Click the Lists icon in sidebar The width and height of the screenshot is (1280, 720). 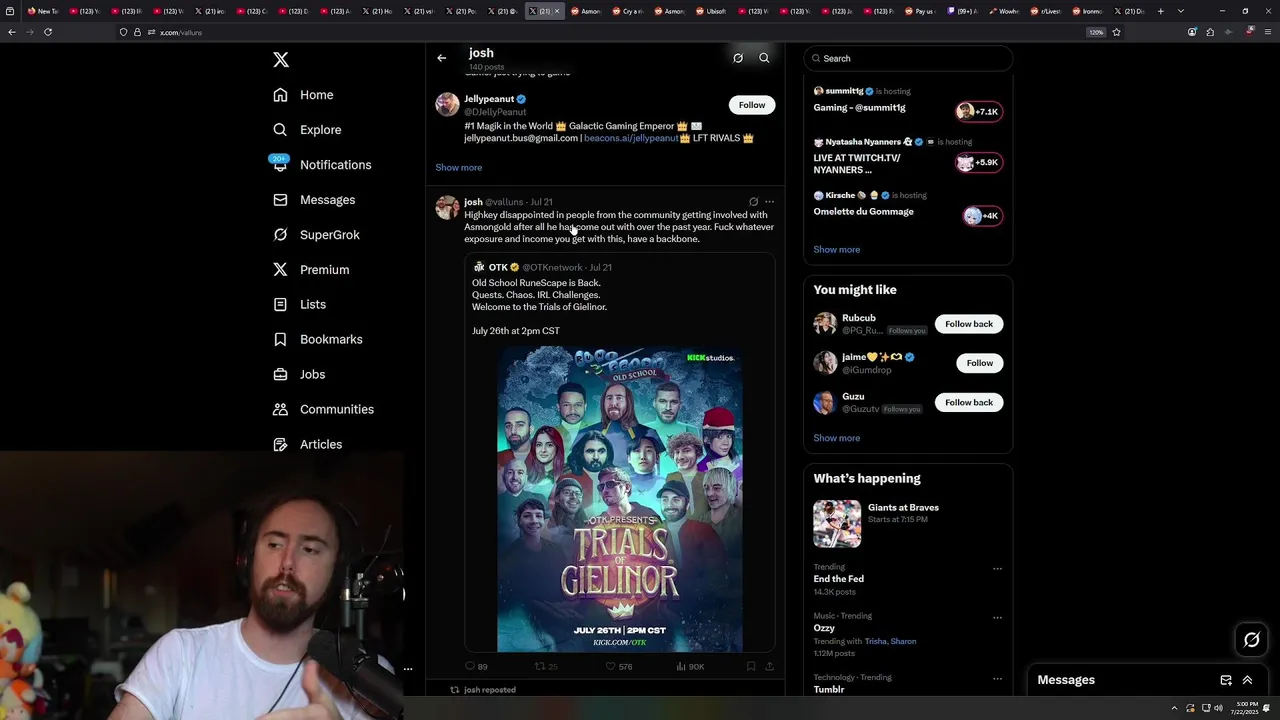coord(280,305)
